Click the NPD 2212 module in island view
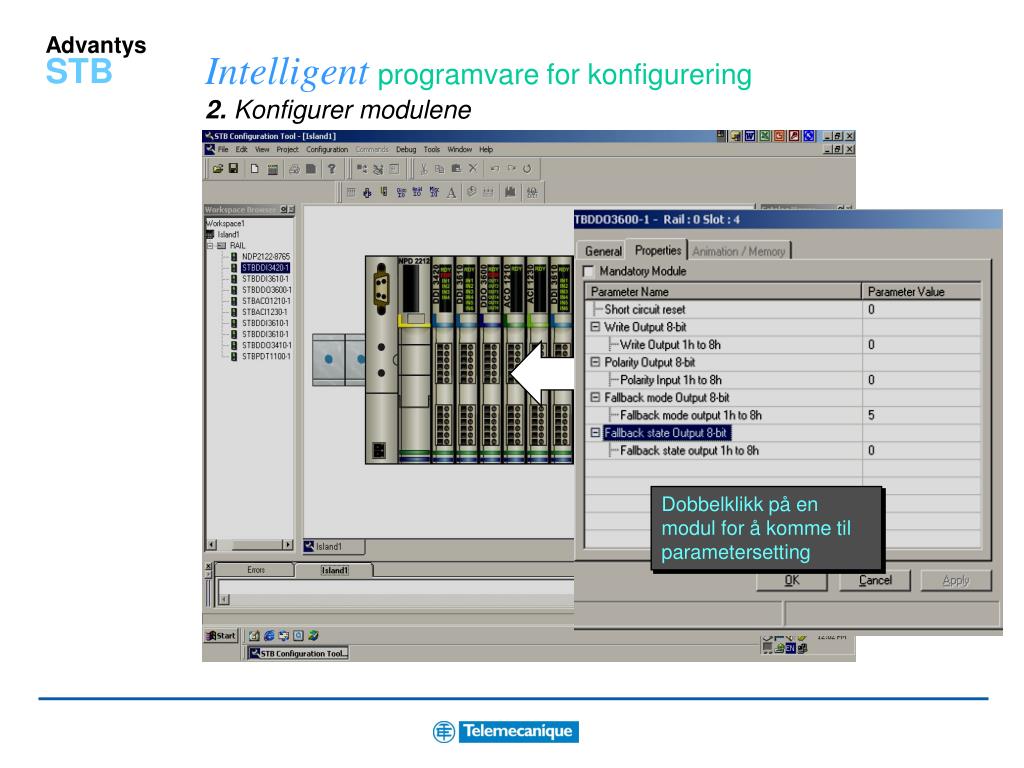The image size is (1024, 768). tap(414, 359)
